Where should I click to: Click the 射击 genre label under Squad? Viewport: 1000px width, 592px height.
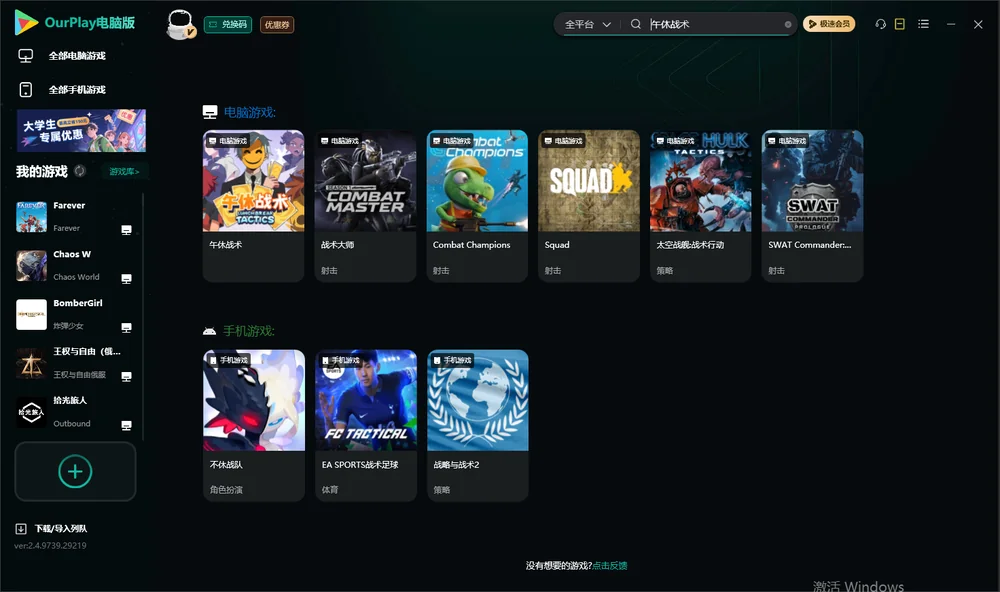(553, 270)
